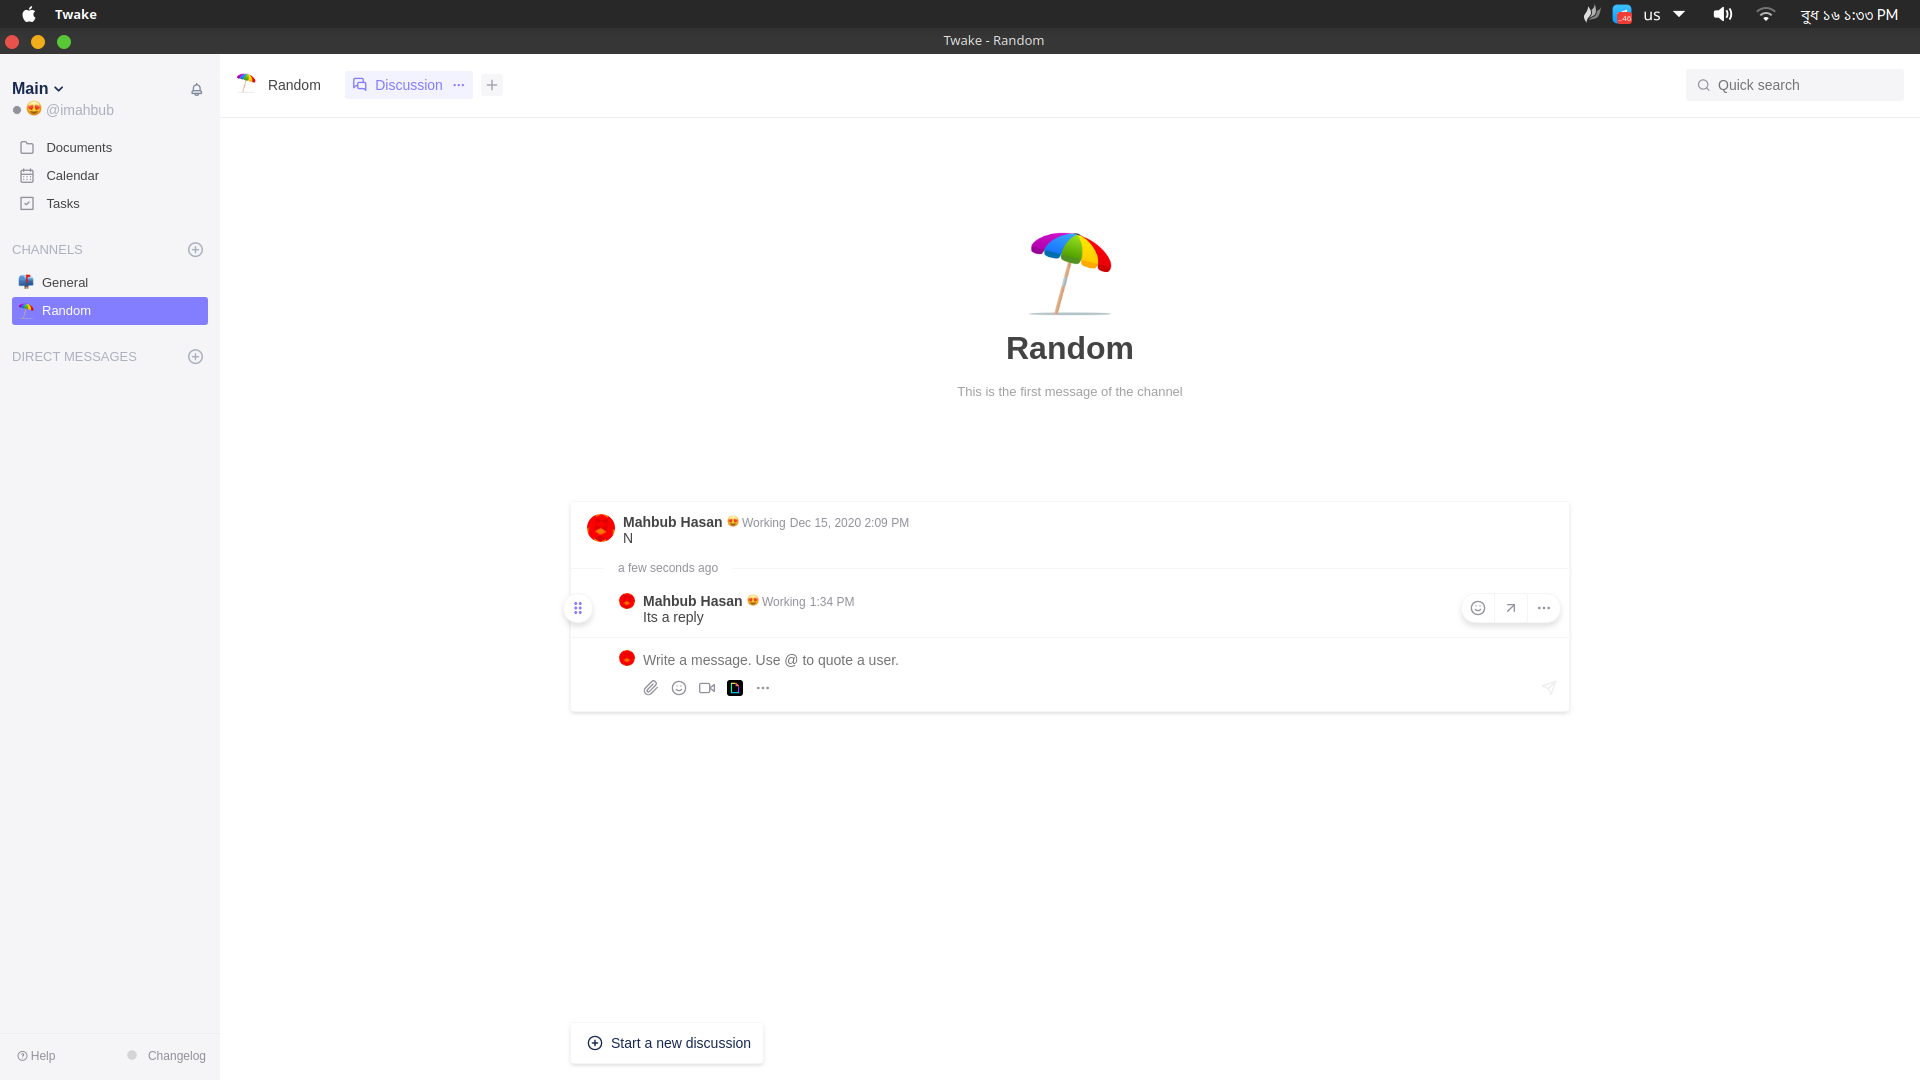Click the 1:34 PM reply timestamp
The width and height of the screenshot is (1920, 1080).
pyautogui.click(x=832, y=602)
